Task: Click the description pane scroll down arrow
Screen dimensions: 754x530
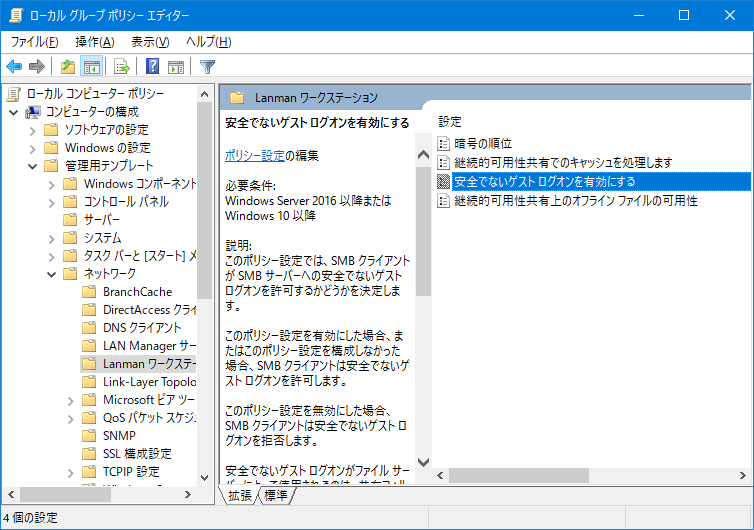Action: tap(423, 462)
